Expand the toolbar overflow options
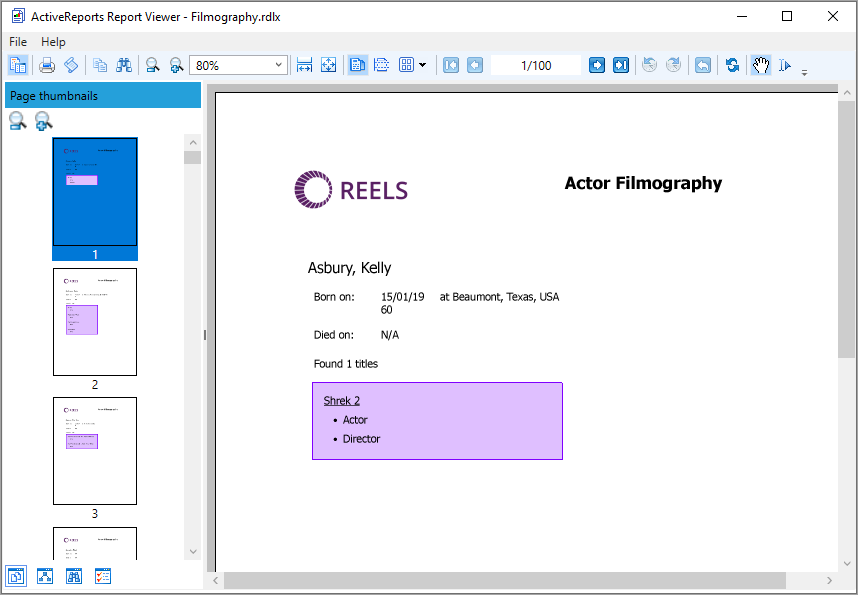The image size is (858, 595). (804, 72)
